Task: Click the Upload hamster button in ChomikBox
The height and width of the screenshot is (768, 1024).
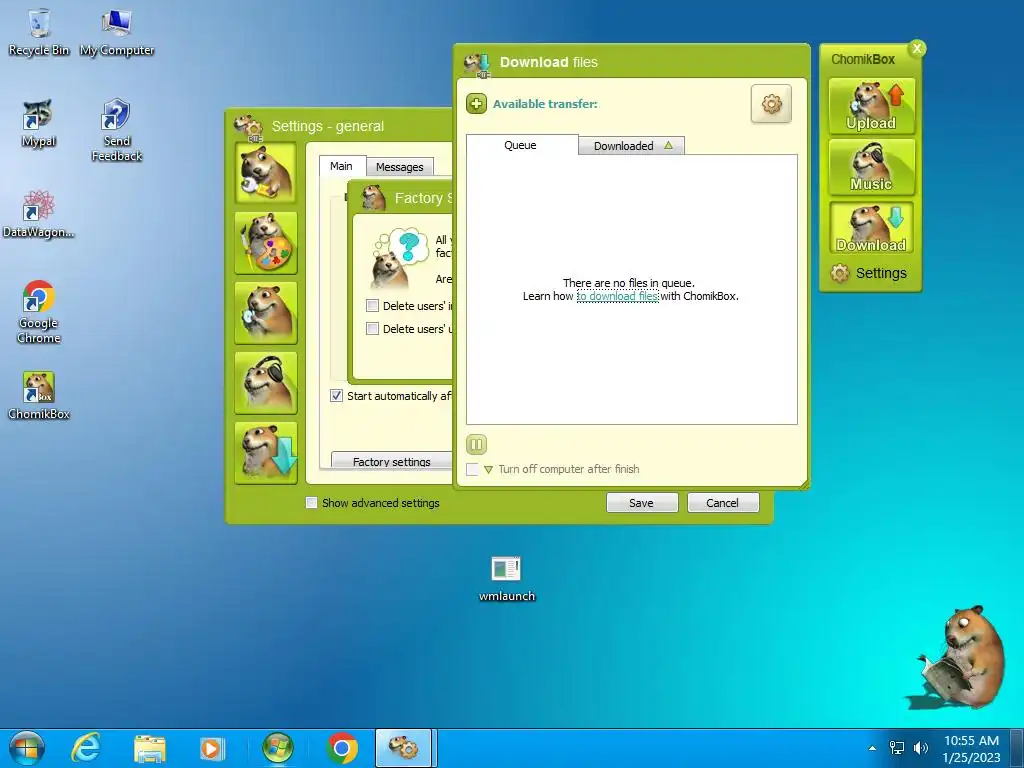Action: click(x=871, y=106)
